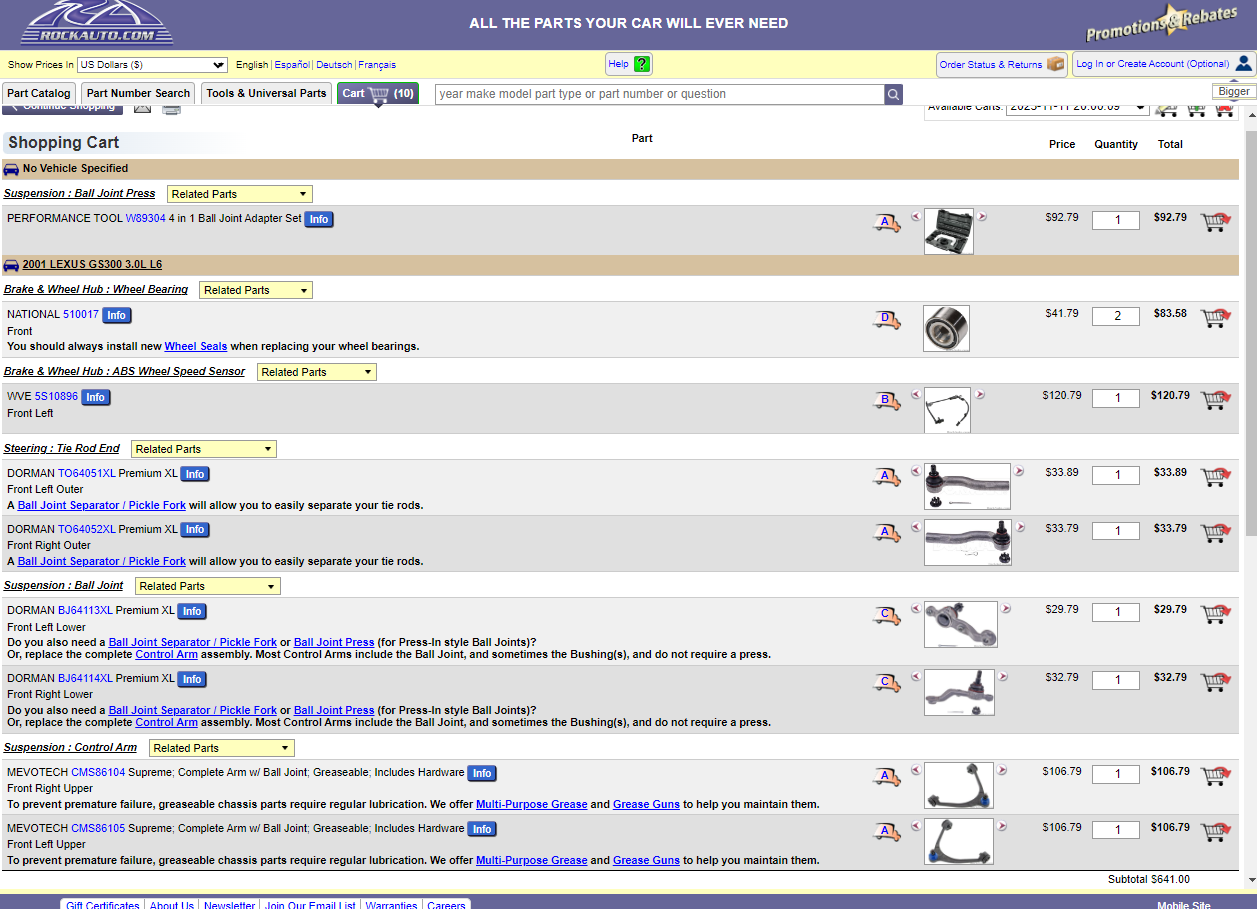Viewport: 1257px width, 909px height.
Task: Remove MEVOTECH CMS86104 from cart
Action: pos(1215,775)
